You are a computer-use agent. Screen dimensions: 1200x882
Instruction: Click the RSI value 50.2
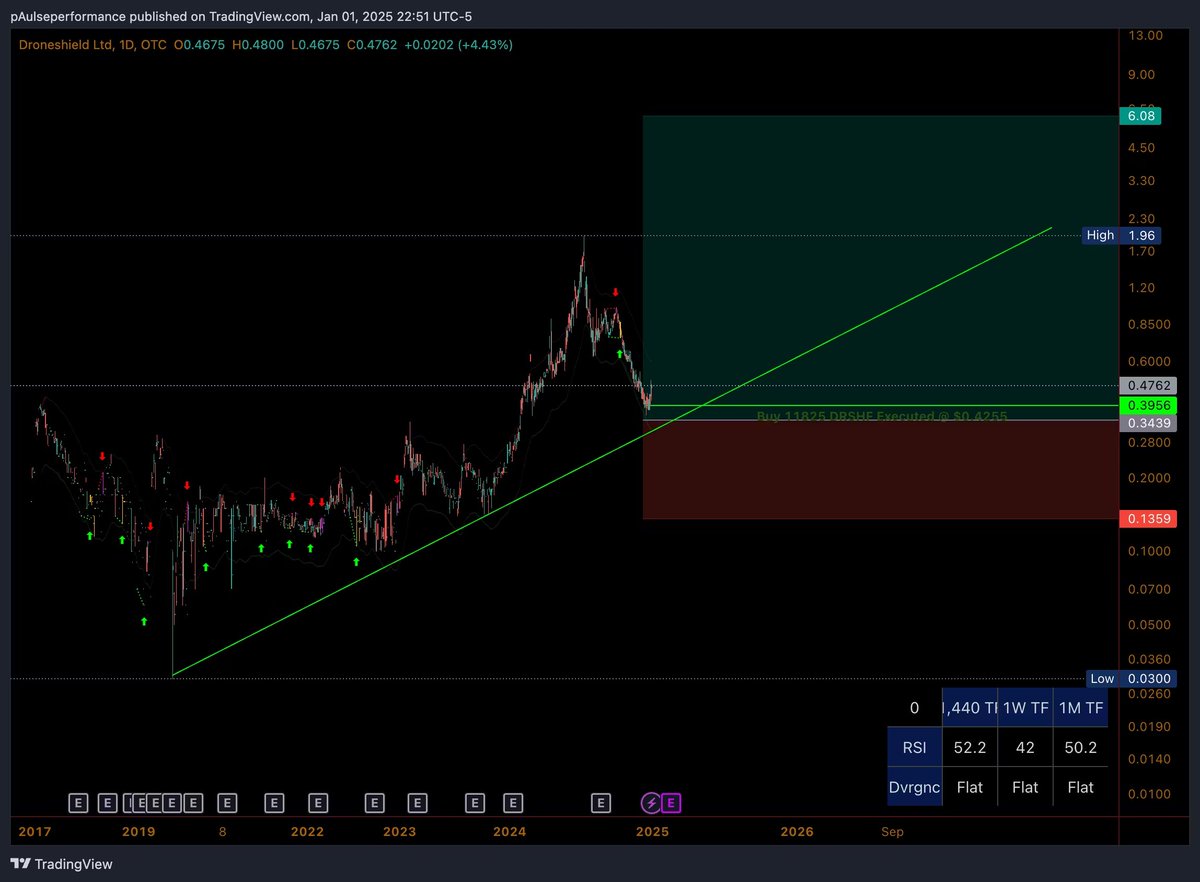(1081, 747)
